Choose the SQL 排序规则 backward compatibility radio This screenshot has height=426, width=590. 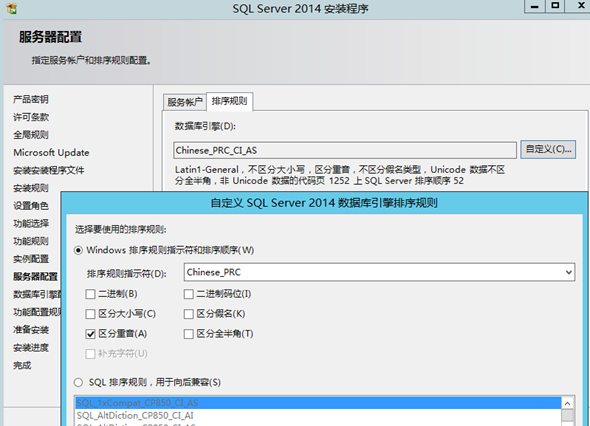(78, 382)
